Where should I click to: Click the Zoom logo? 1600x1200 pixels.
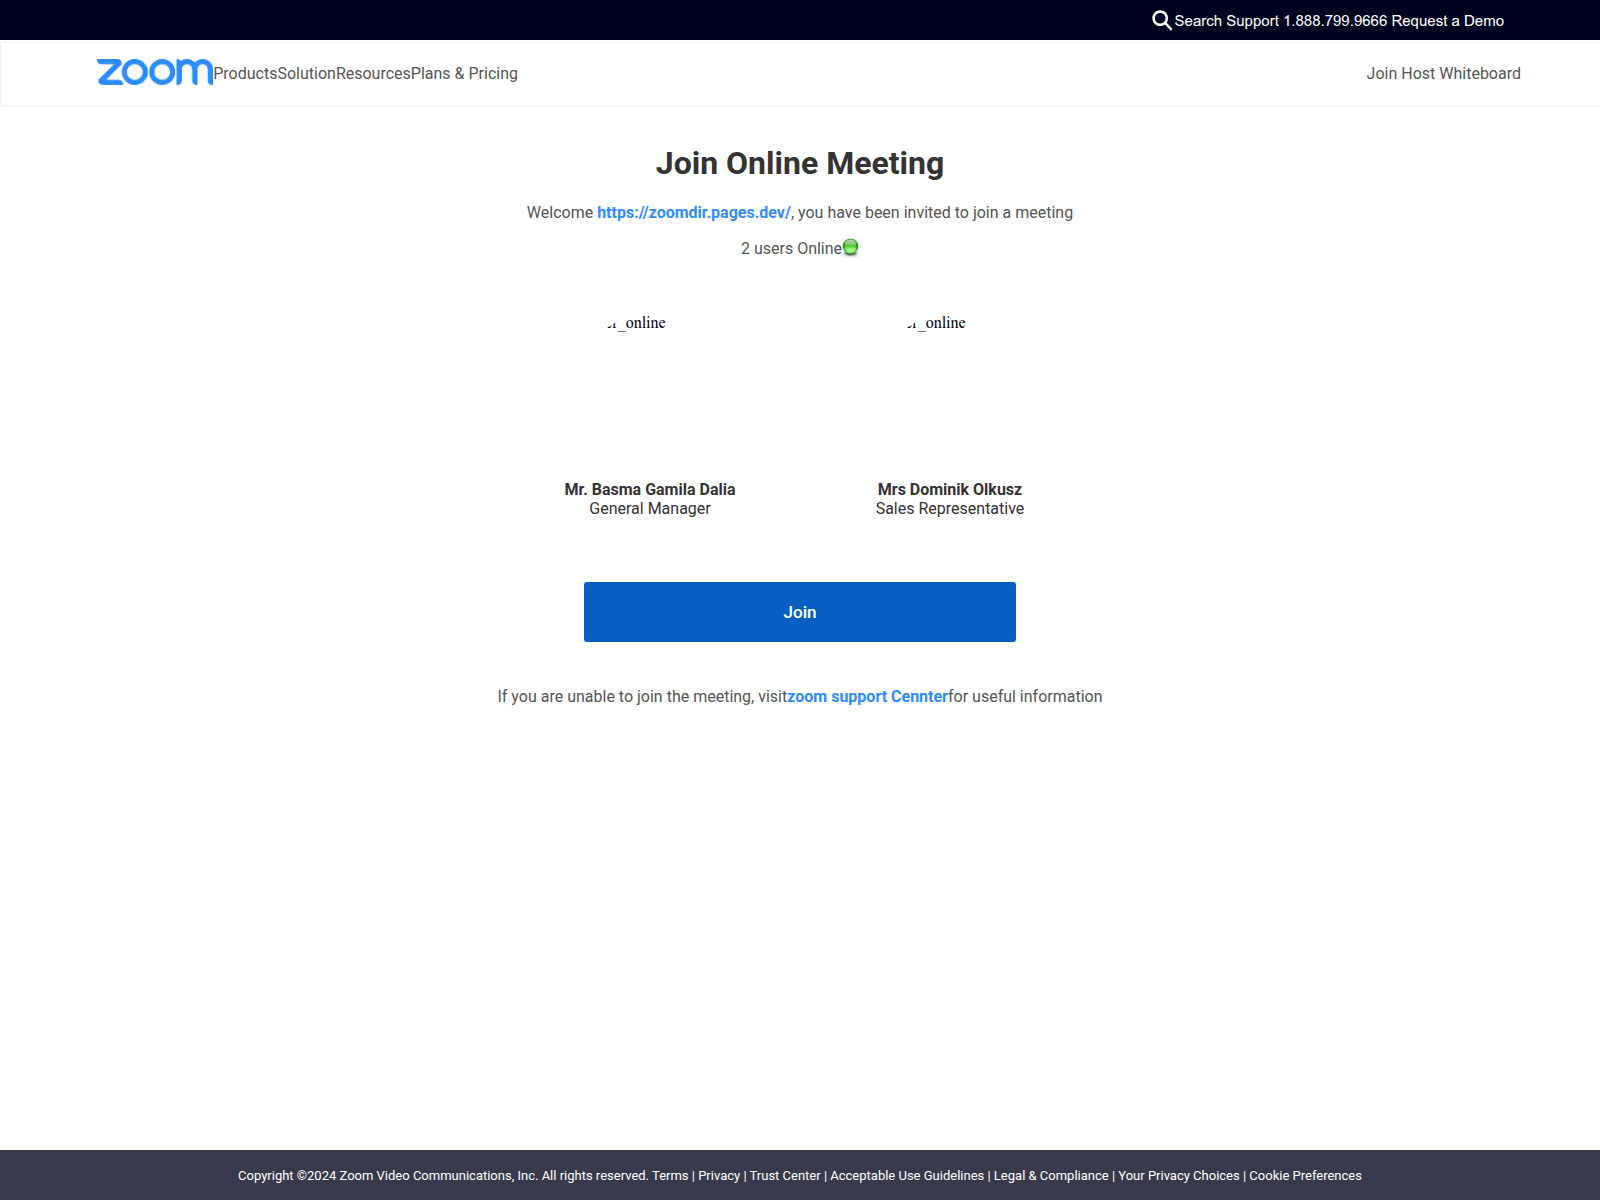(155, 72)
